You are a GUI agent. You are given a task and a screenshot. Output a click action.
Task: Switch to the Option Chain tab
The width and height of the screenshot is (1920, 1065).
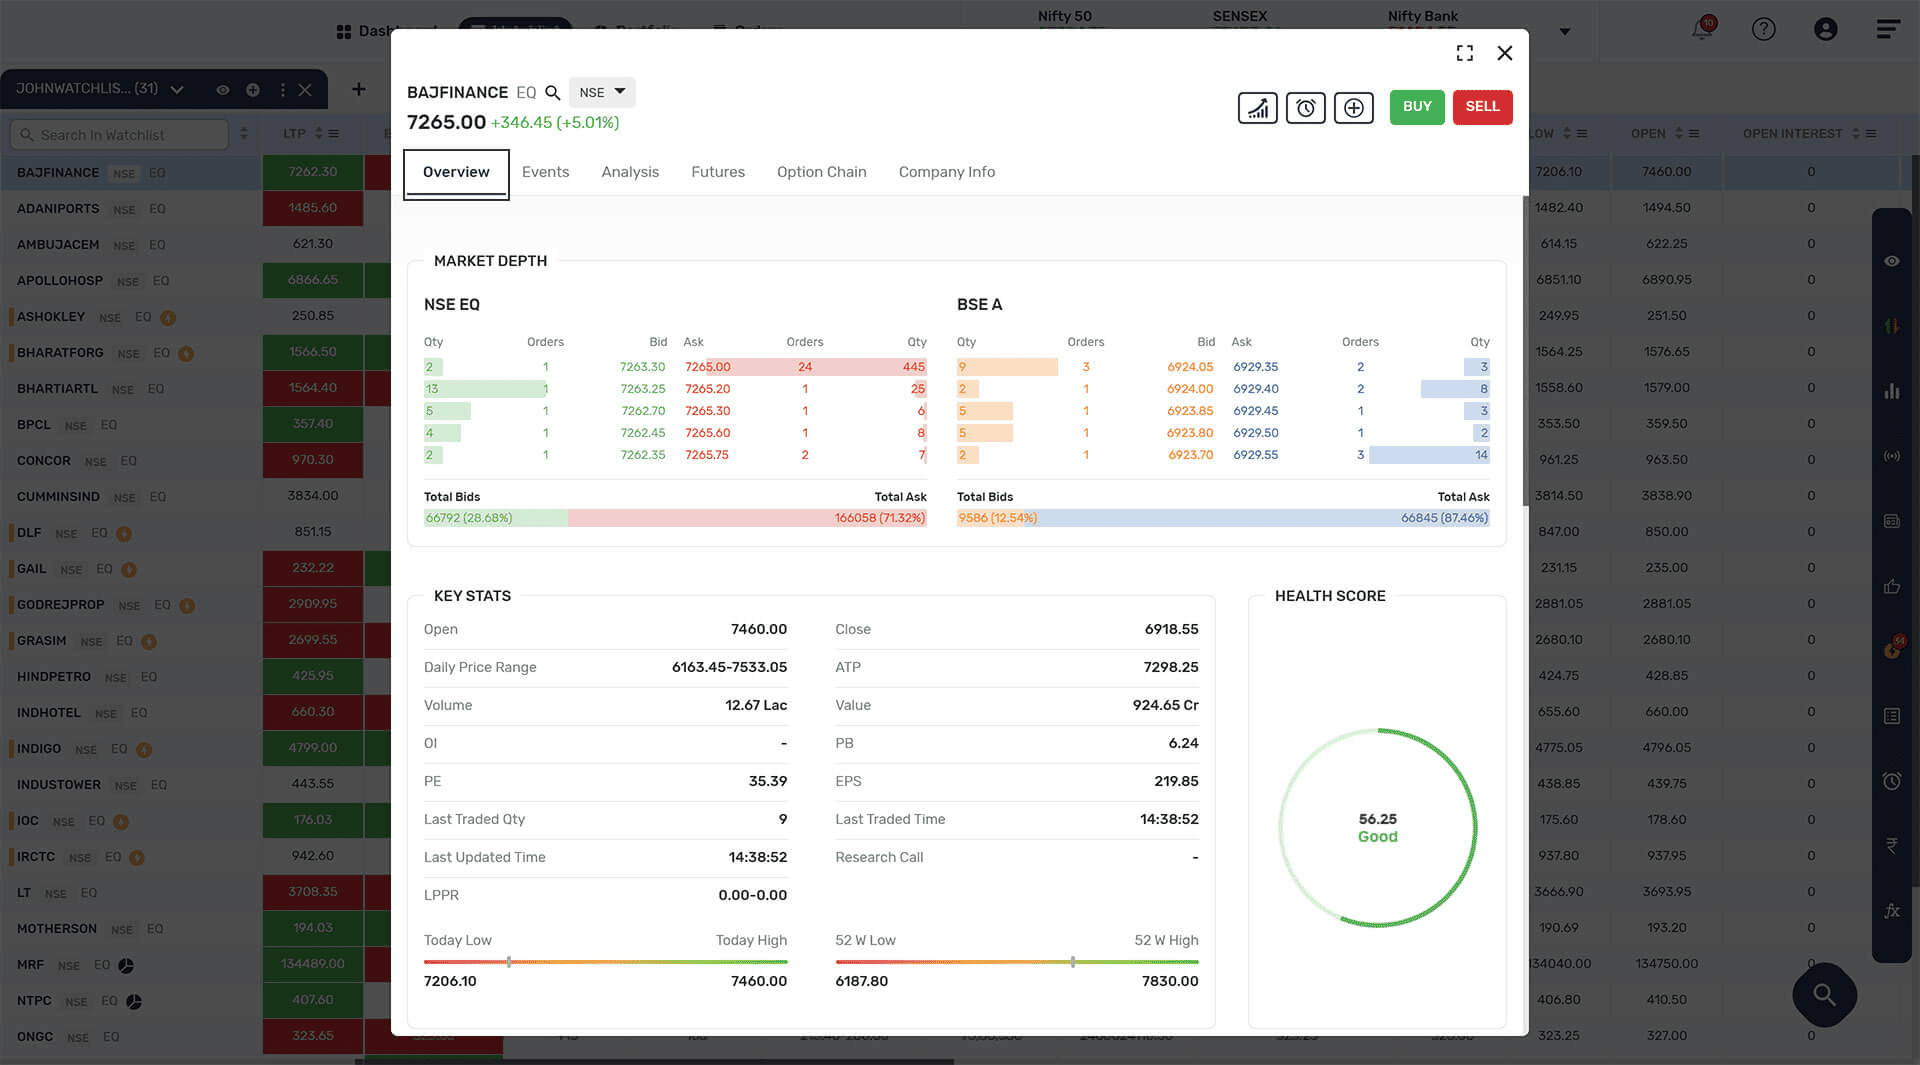[821, 172]
